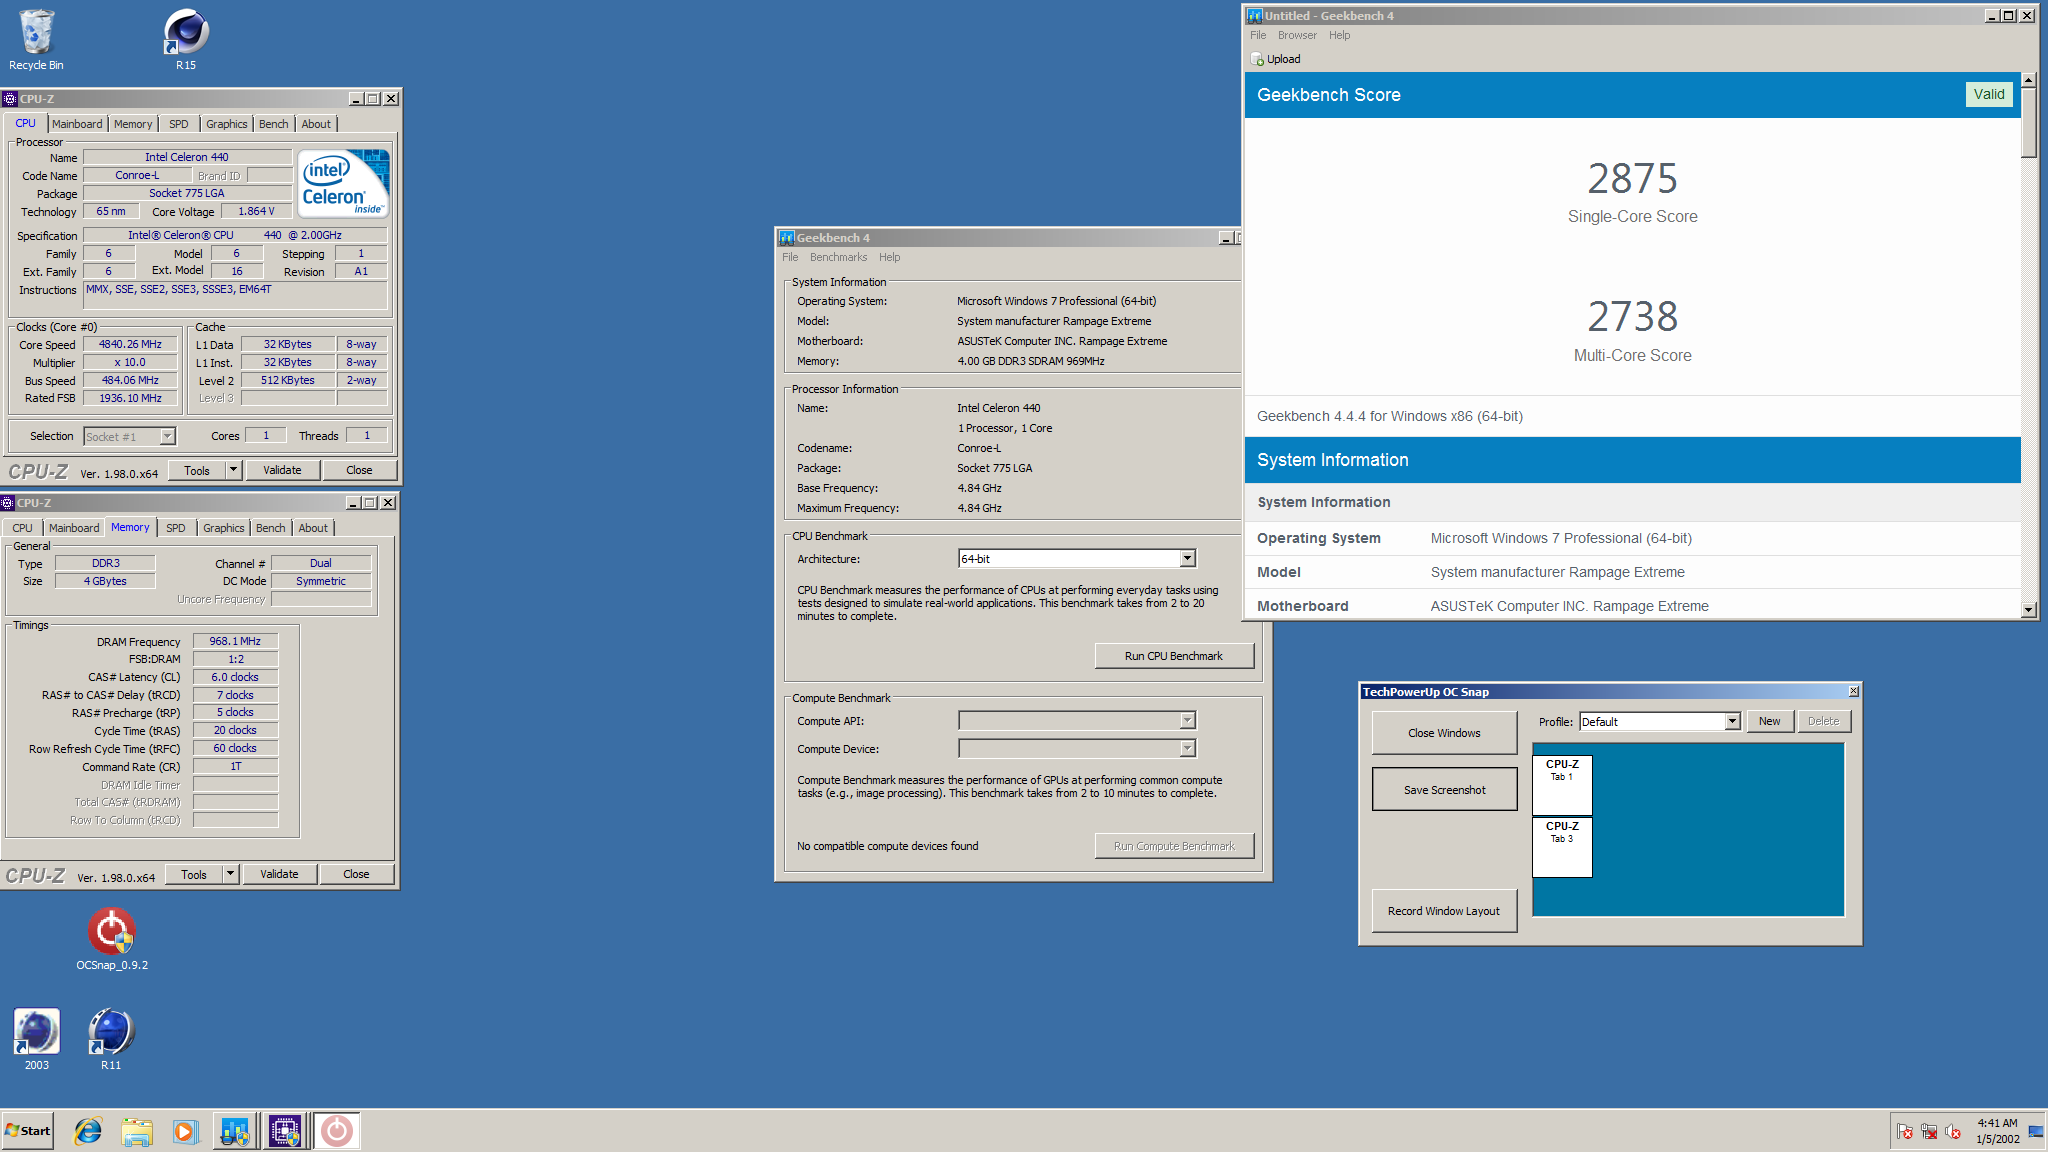This screenshot has height=1152, width=2048.
Task: Open the R11 Cinebench desktop shortcut
Action: (111, 1040)
